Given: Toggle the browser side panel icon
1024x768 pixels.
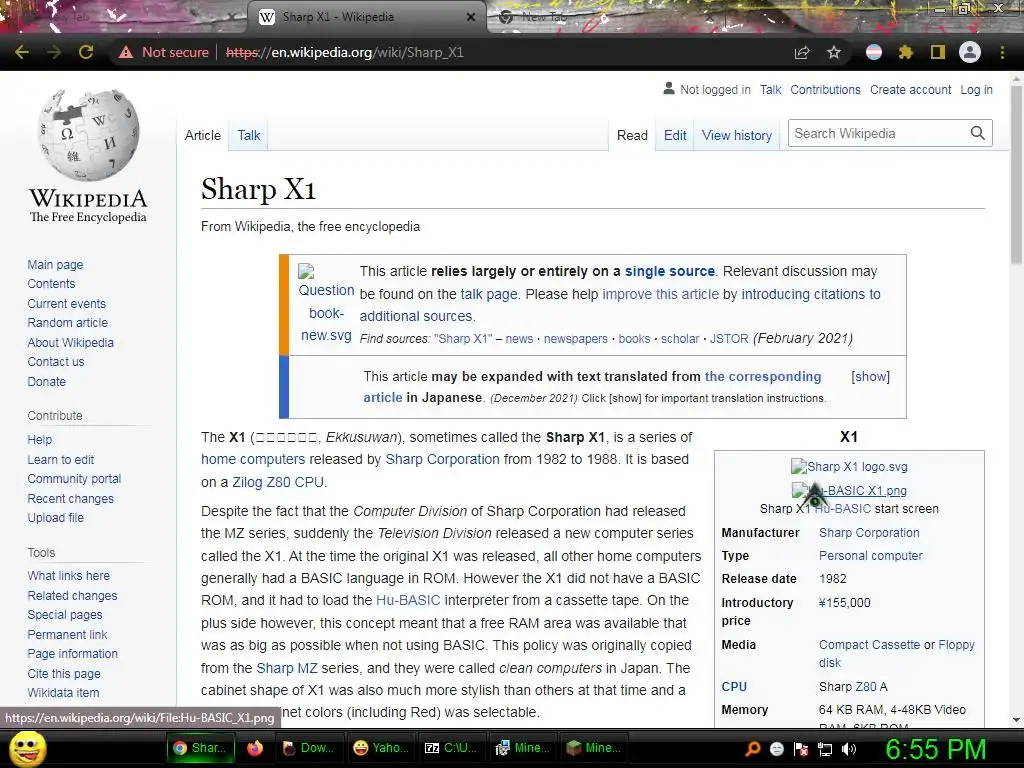Looking at the screenshot, I should pyautogui.click(x=938, y=52).
